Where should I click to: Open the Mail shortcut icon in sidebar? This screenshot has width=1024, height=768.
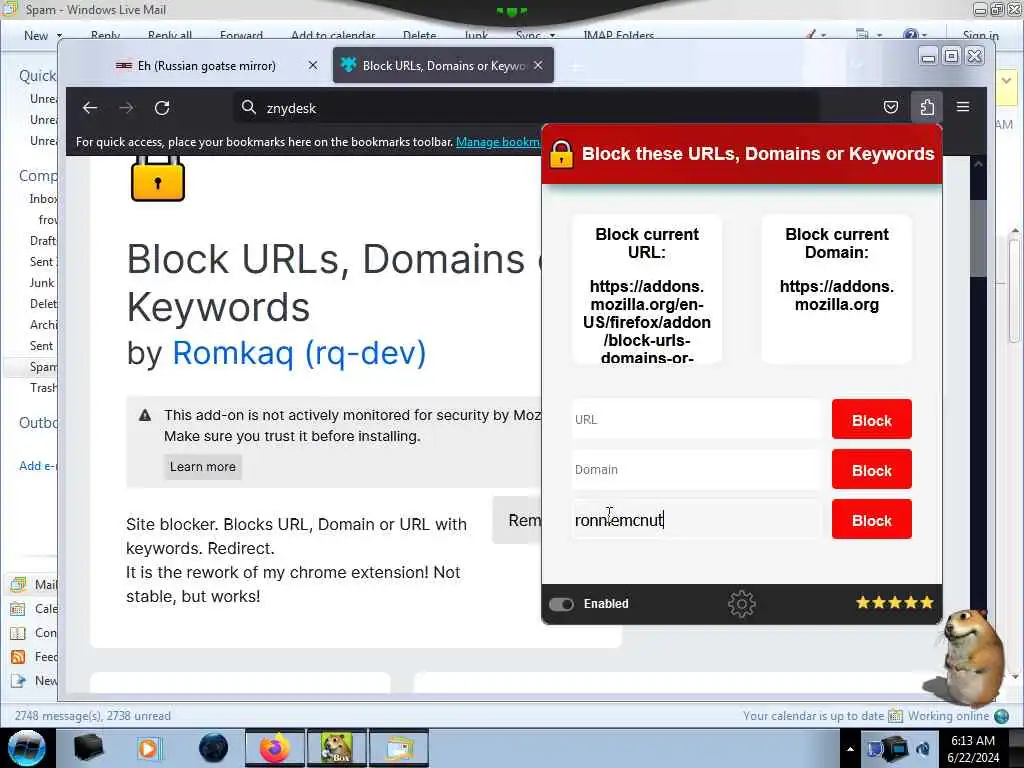[18, 584]
